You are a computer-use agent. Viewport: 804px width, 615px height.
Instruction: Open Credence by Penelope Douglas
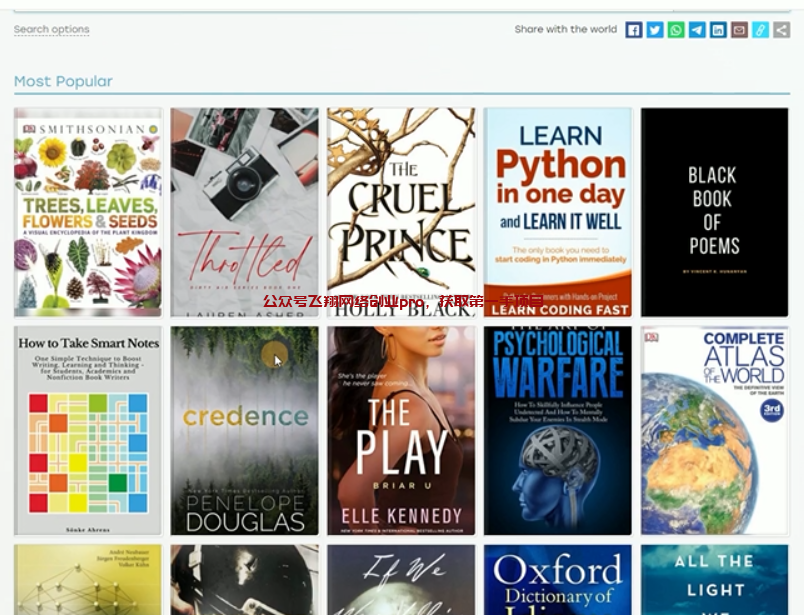(x=245, y=430)
